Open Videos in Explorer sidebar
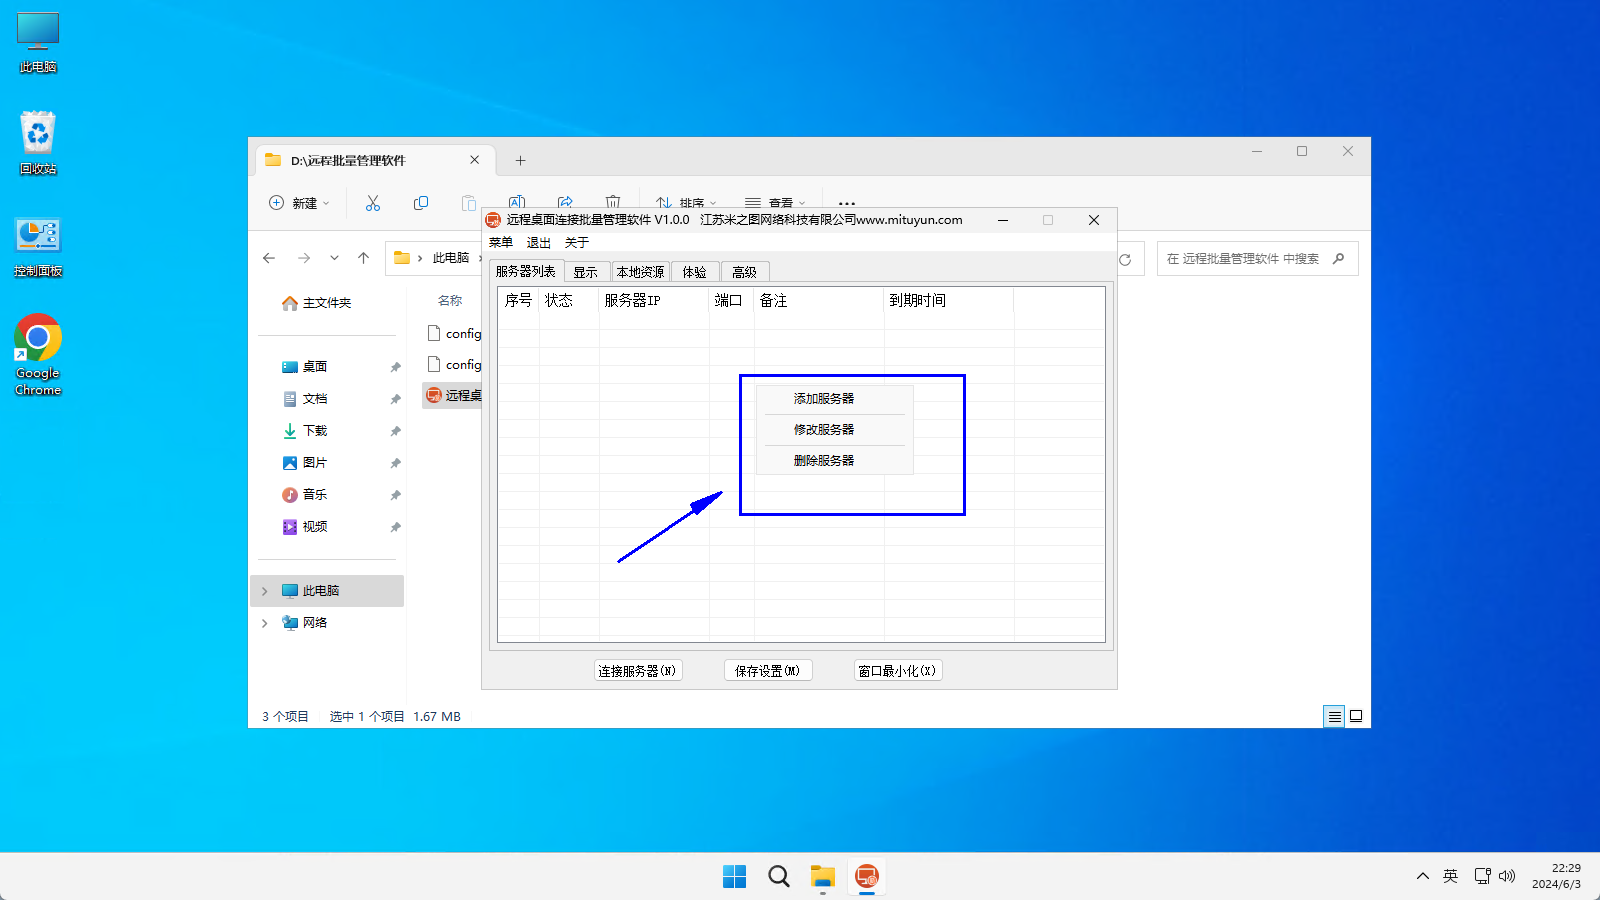This screenshot has height=900, width=1600. (305, 527)
